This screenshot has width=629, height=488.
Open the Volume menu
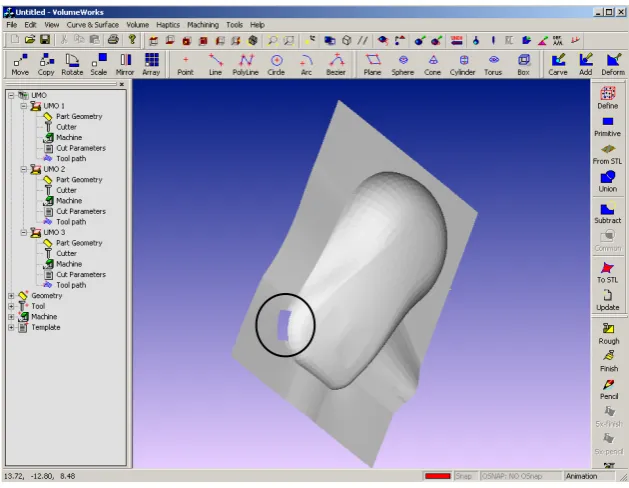point(138,25)
